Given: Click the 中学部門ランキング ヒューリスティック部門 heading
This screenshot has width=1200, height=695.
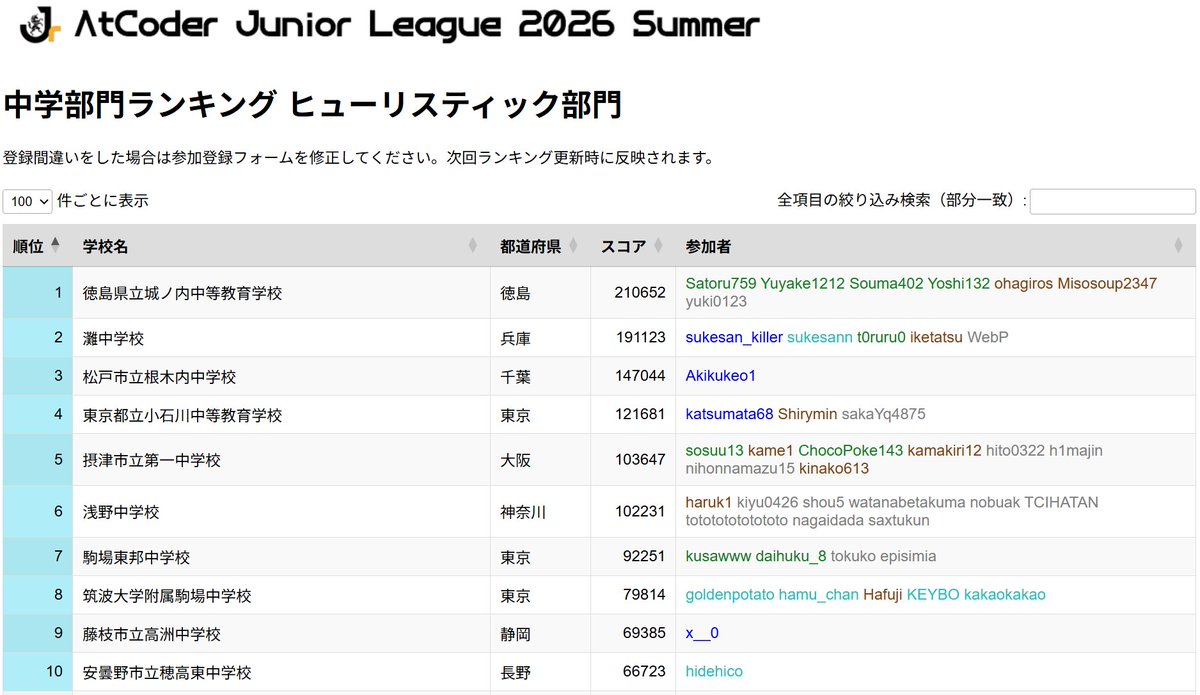Looking at the screenshot, I should [313, 104].
